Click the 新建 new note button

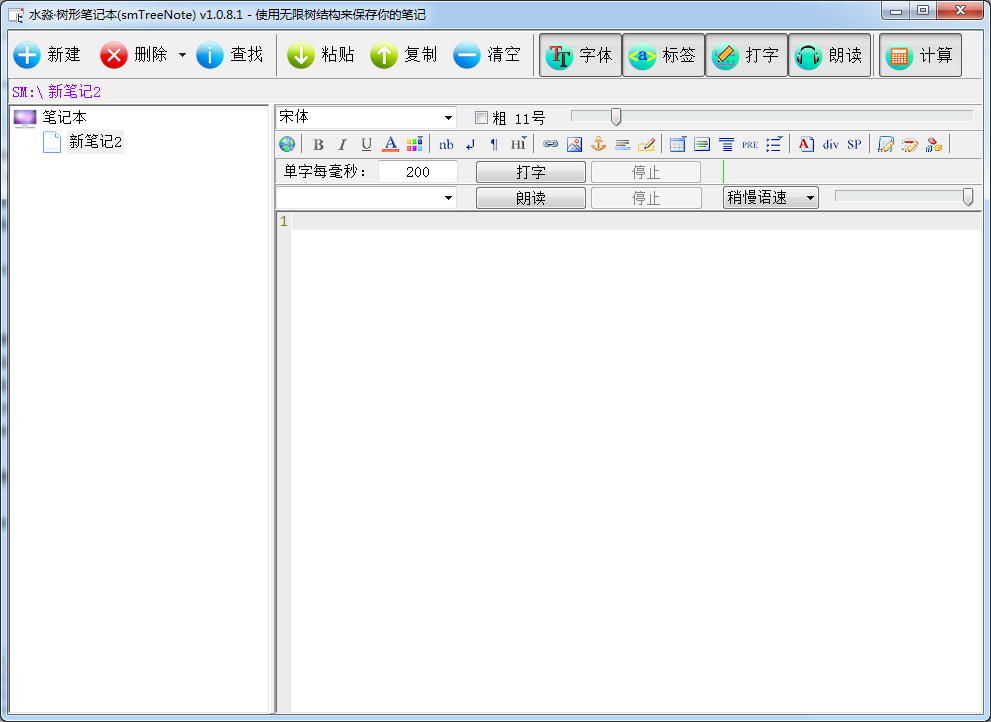[x=47, y=55]
